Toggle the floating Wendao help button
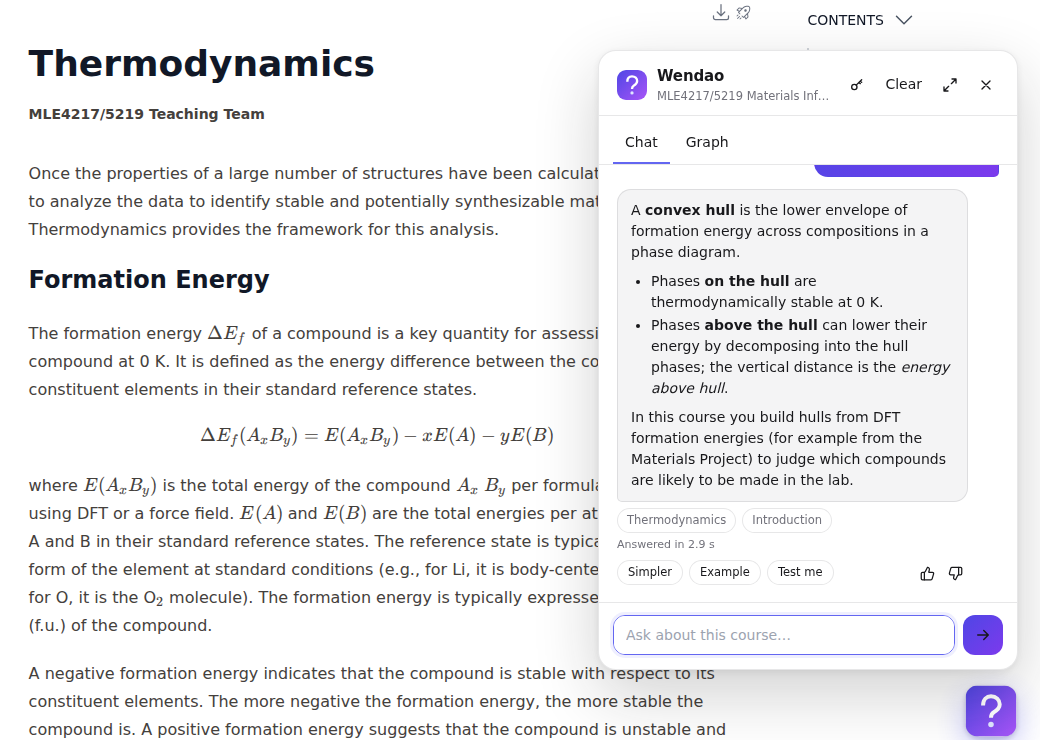The image size is (1040, 740). tap(990, 711)
